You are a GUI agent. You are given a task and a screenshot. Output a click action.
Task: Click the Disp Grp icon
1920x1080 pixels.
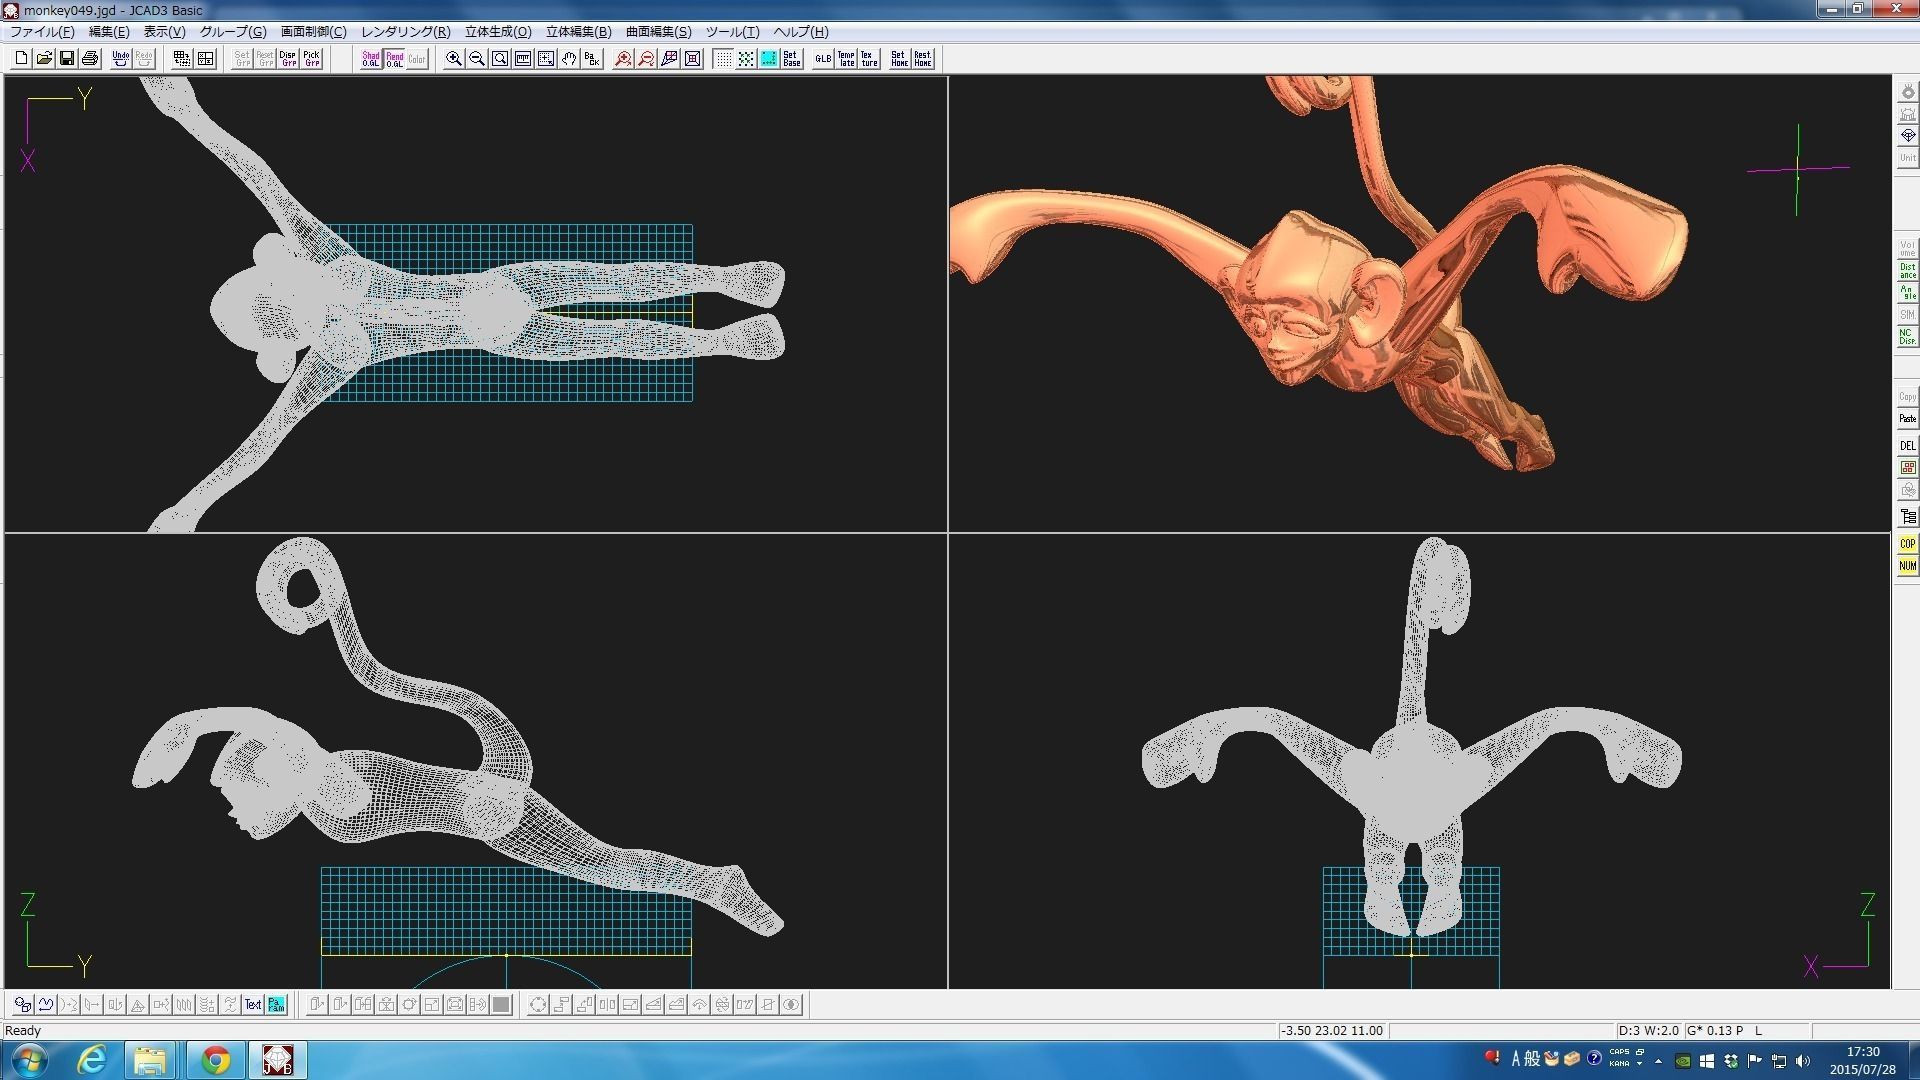click(x=288, y=59)
